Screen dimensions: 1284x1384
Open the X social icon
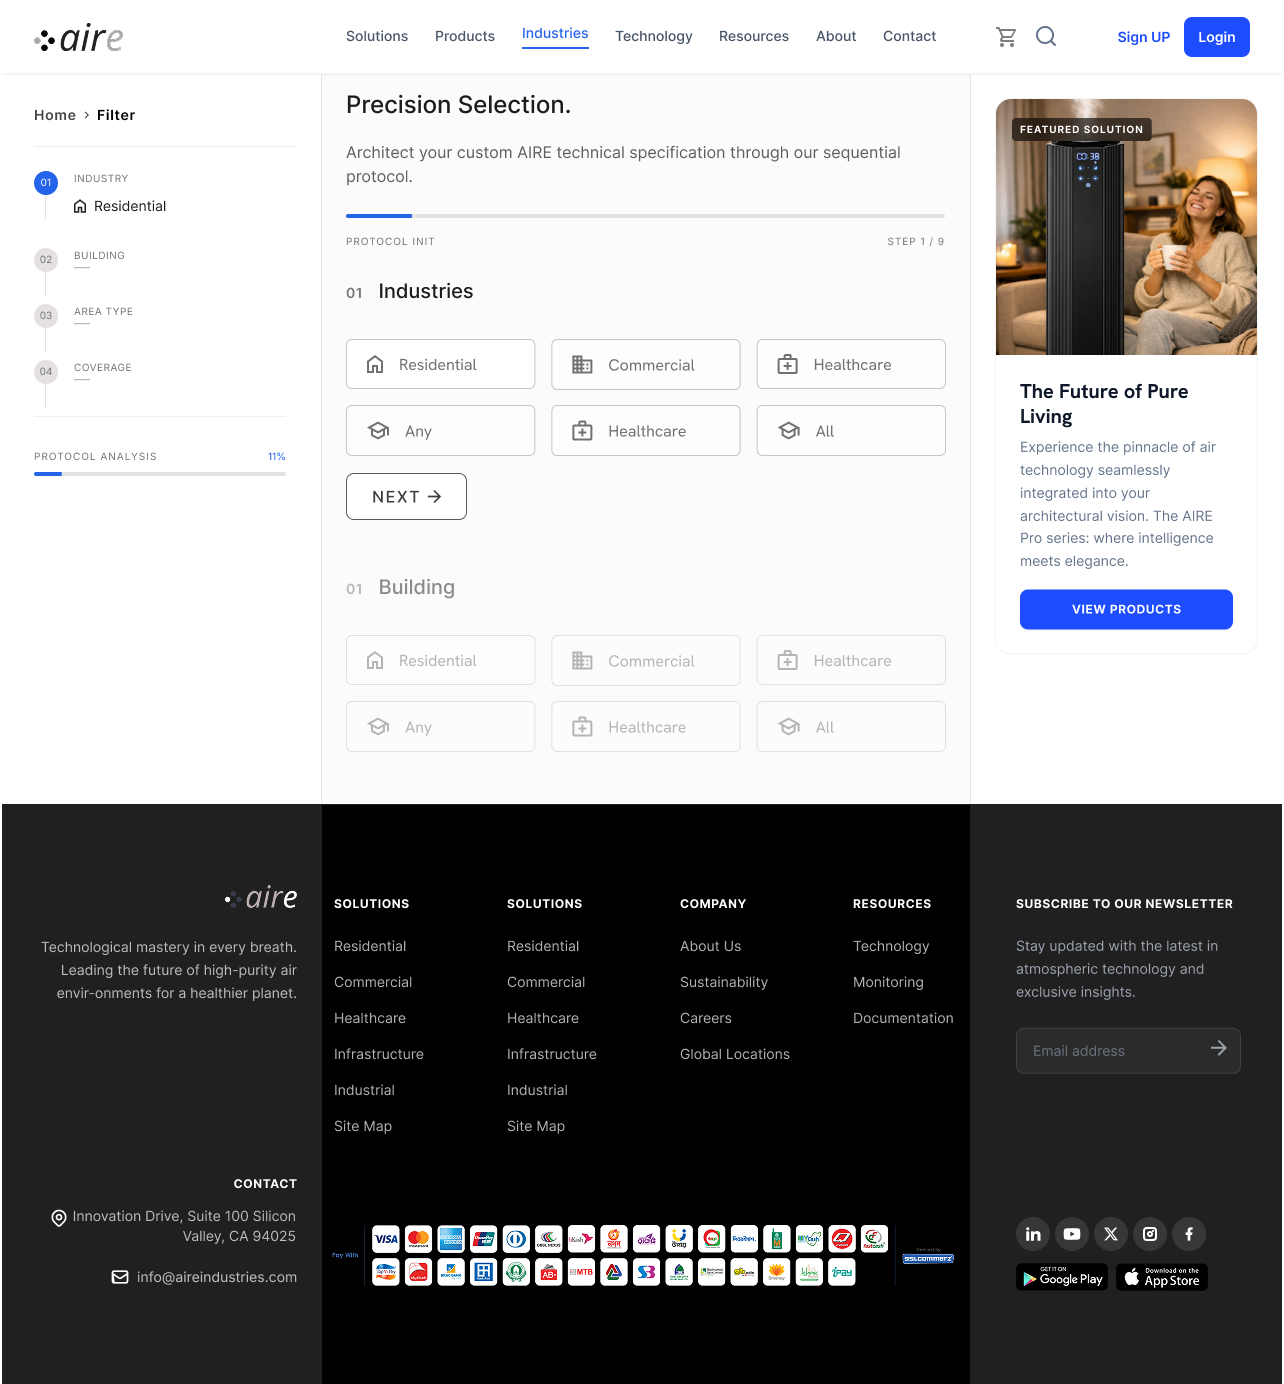pyautogui.click(x=1111, y=1234)
